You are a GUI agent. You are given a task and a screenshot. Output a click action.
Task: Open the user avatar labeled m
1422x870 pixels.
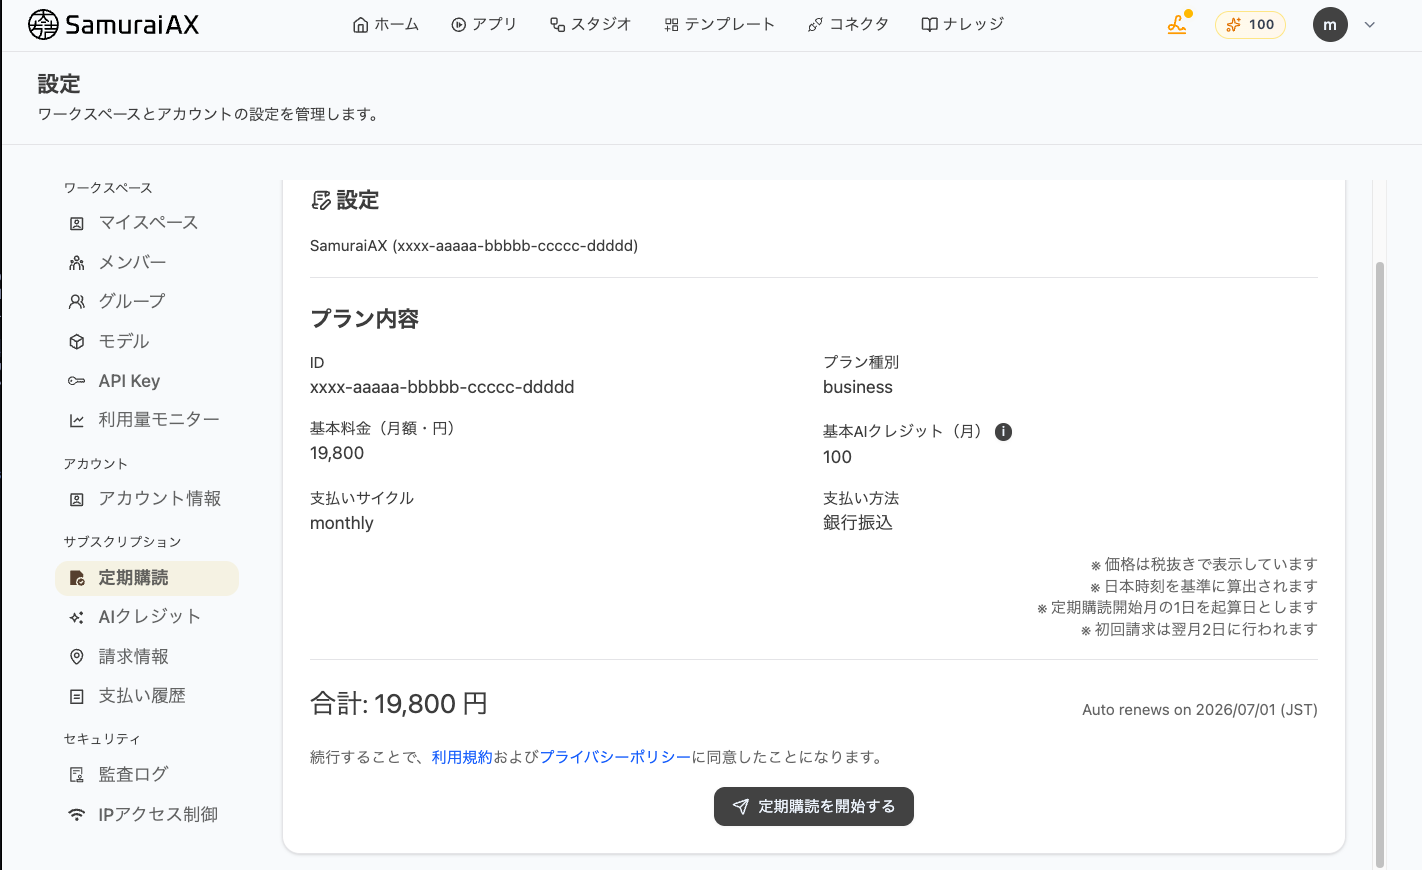(1330, 24)
